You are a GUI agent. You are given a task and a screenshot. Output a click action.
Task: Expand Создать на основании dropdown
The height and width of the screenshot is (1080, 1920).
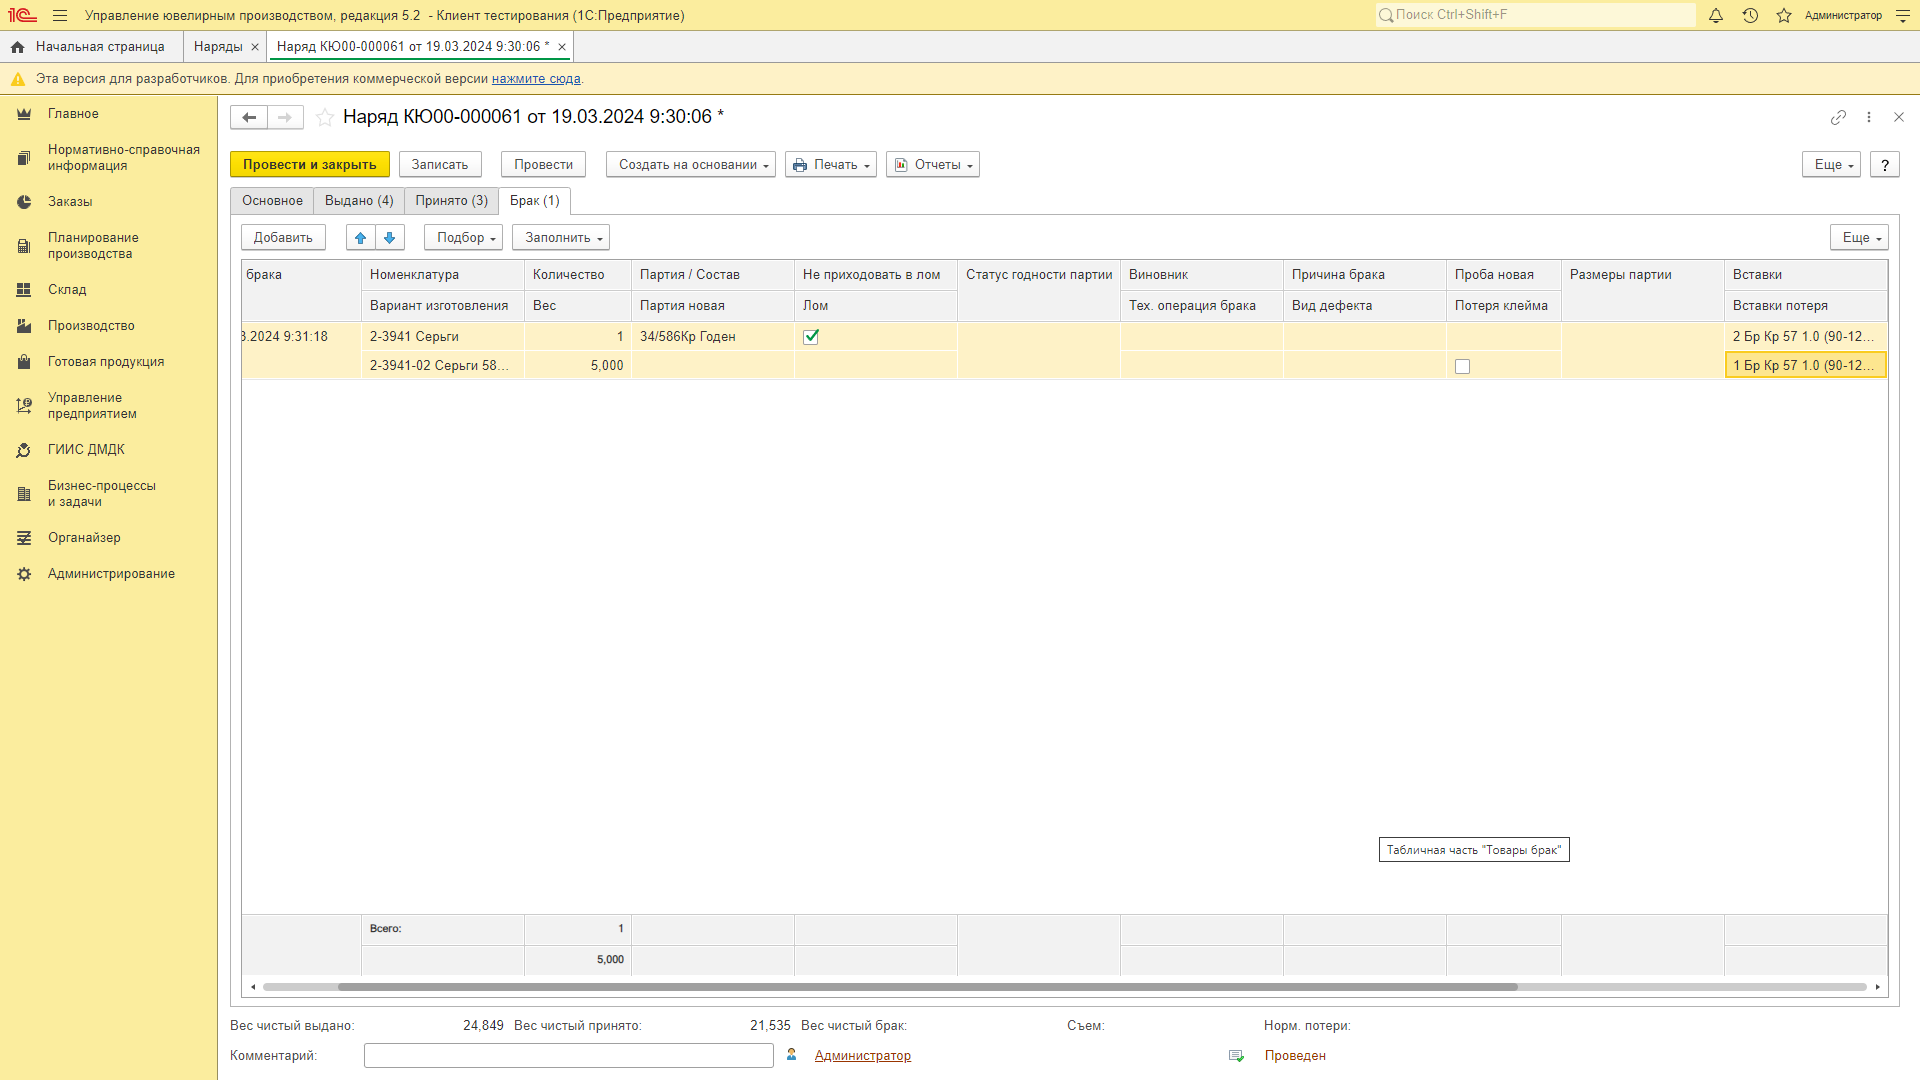[691, 165]
